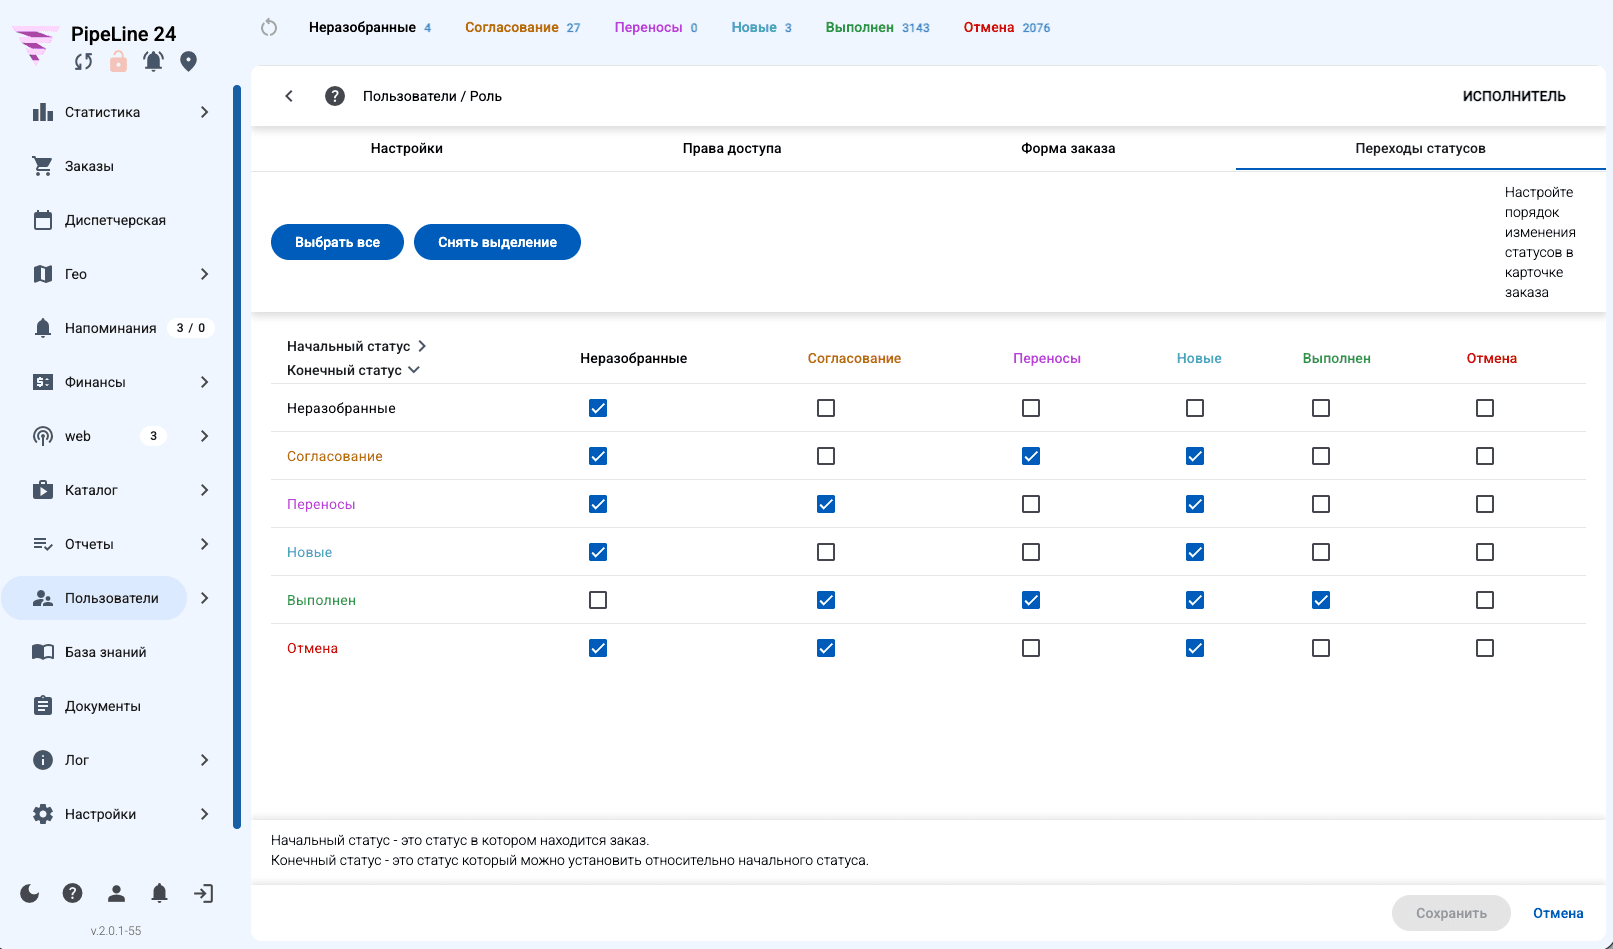Screen dimensions: 1613x949
Task: Expand the Каталог sidebar submenu
Action: pos(204,490)
